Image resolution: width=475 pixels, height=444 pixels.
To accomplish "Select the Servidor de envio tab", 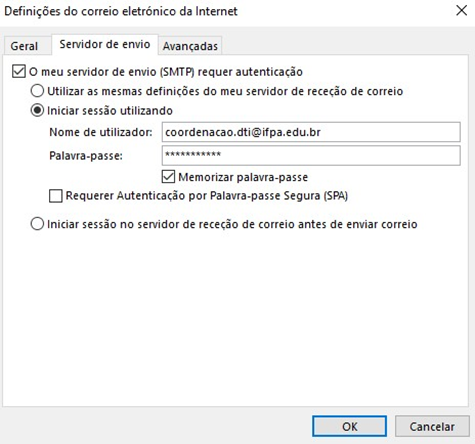I will 105,44.
